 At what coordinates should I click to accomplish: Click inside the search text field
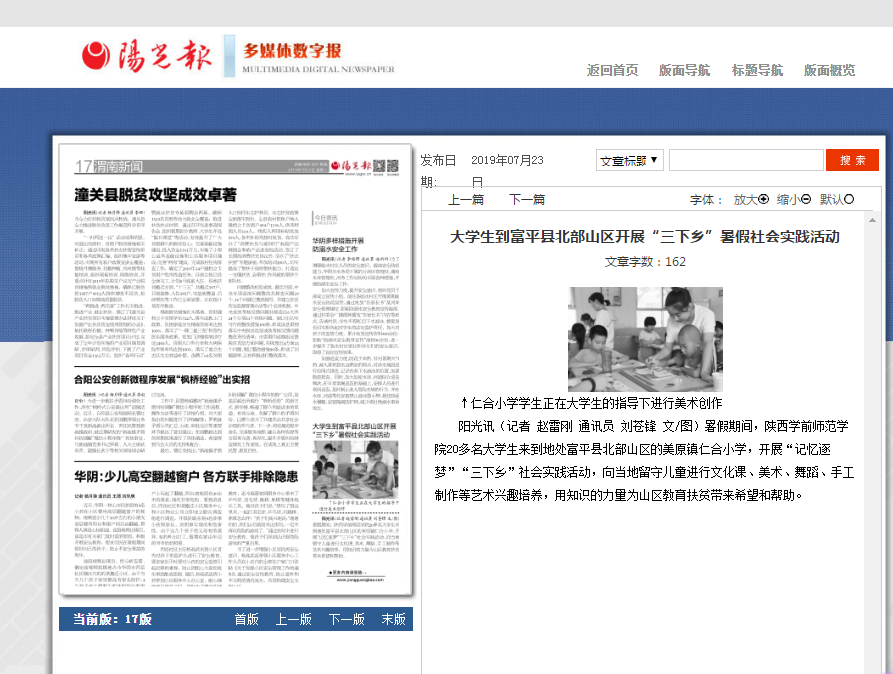pyautogui.click(x=745, y=160)
